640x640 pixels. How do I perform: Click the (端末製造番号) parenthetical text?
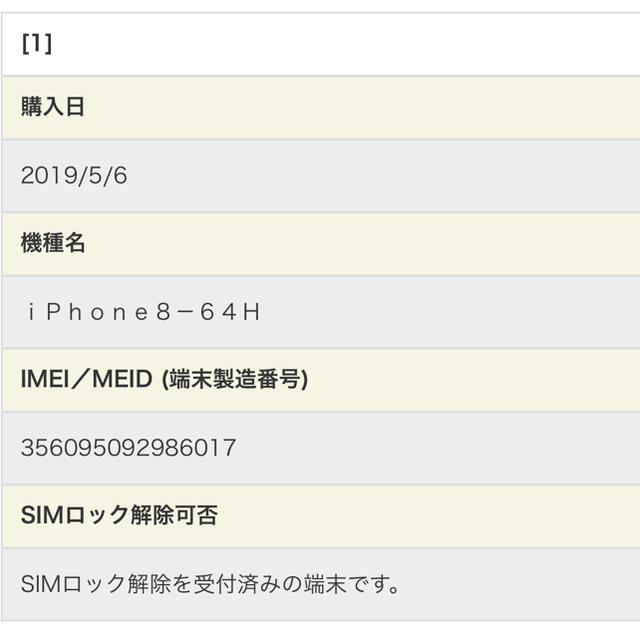tap(235, 379)
